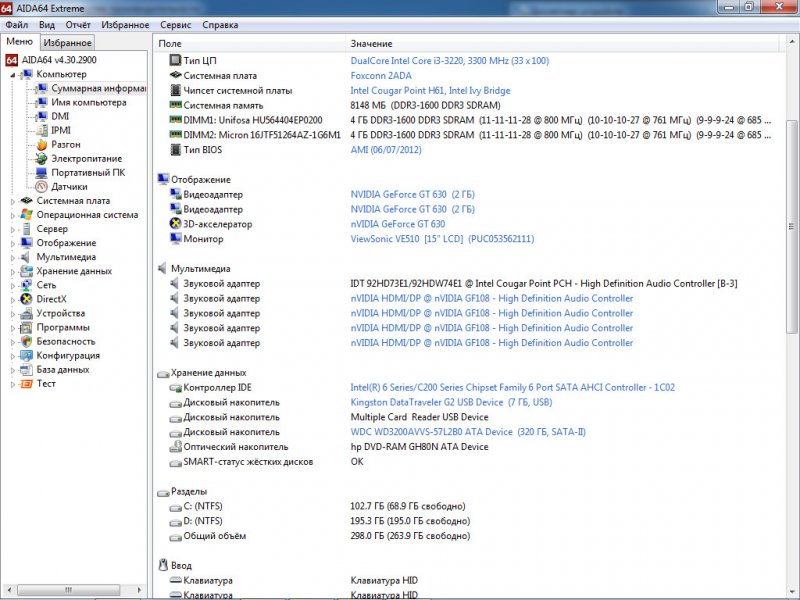Expand the Хранение данных tree node
The height and width of the screenshot is (600, 800).
[13, 271]
